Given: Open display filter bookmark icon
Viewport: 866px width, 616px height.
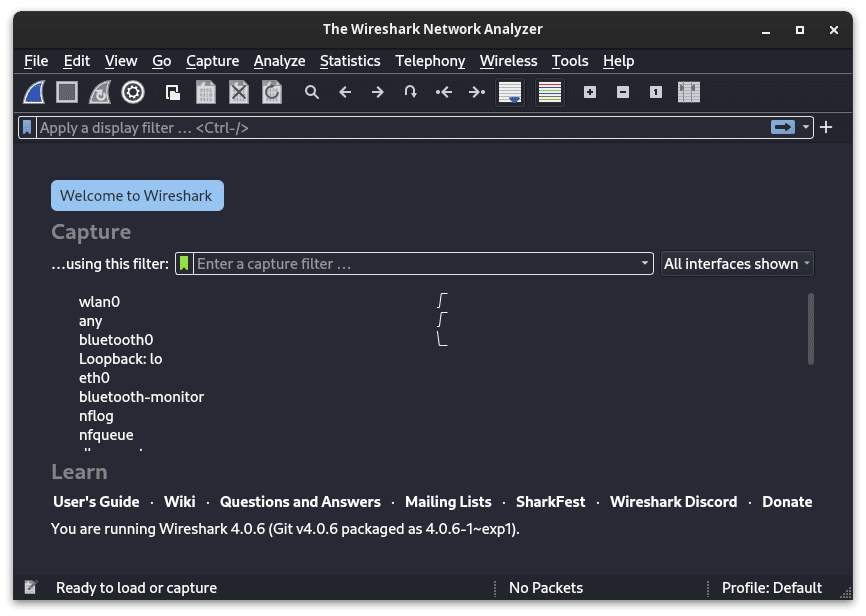Looking at the screenshot, I should pyautogui.click(x=27, y=128).
